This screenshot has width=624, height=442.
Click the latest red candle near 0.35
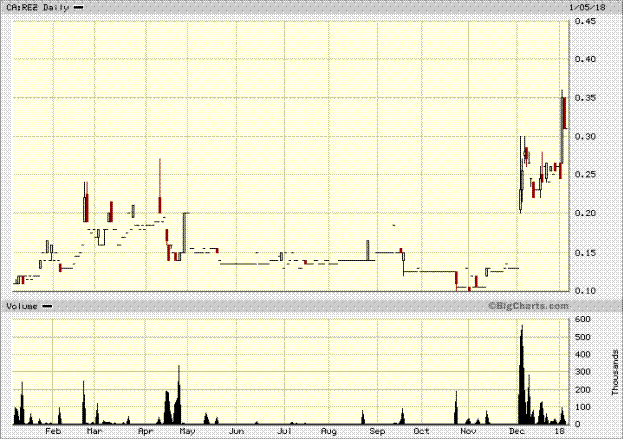click(565, 112)
